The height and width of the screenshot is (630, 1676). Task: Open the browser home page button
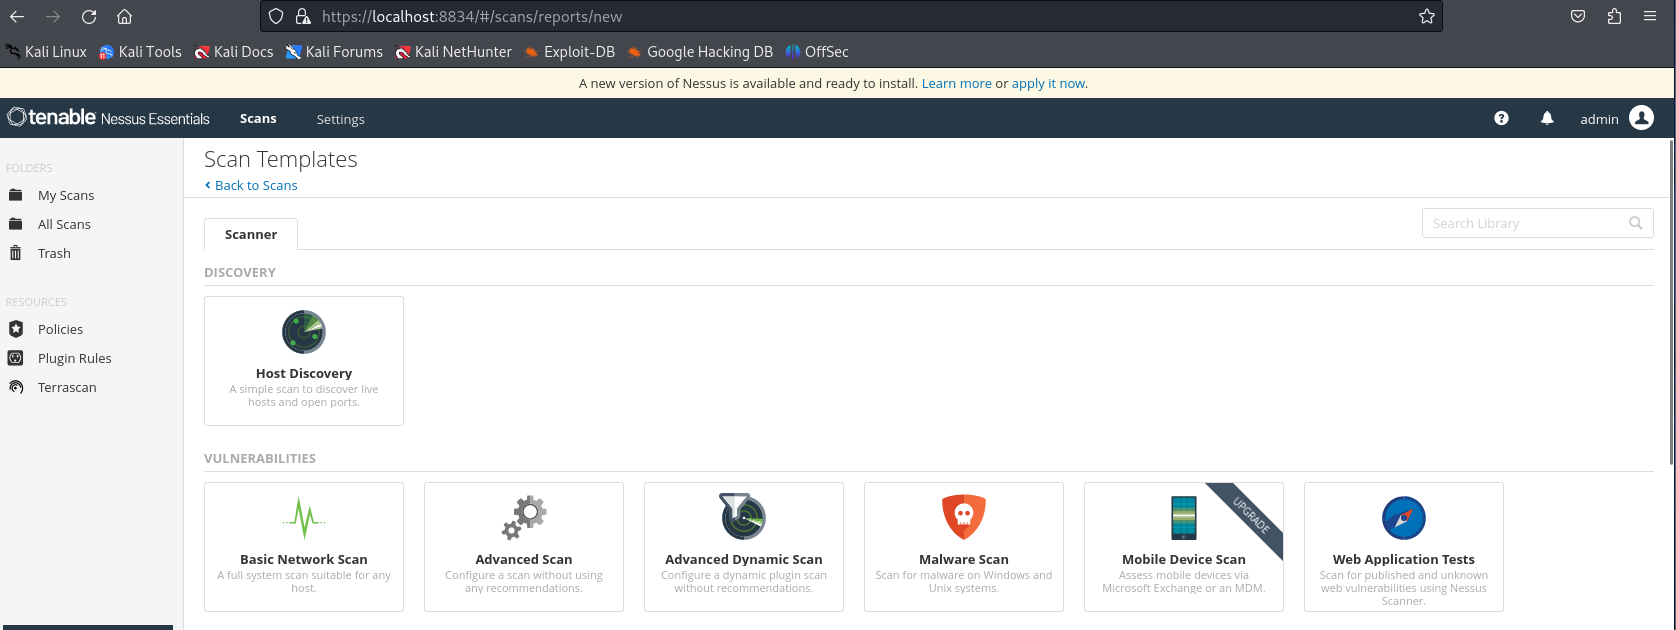(x=124, y=16)
